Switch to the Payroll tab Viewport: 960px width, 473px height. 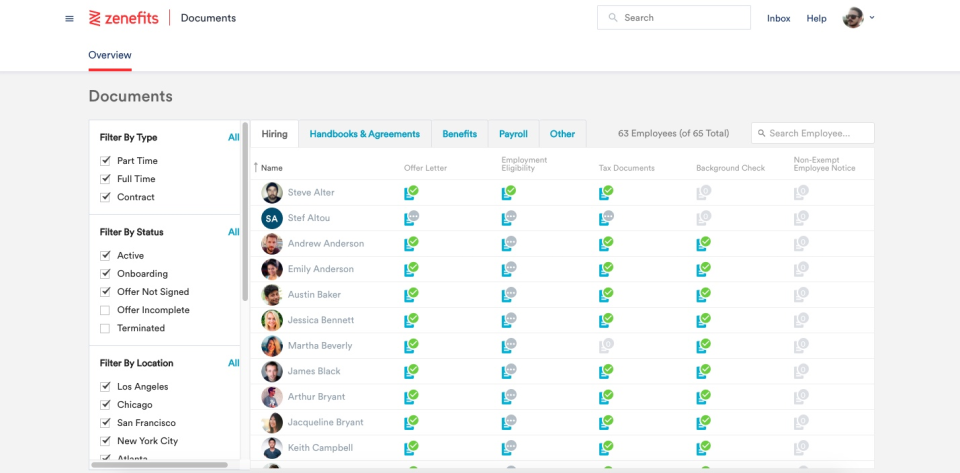[513, 134]
